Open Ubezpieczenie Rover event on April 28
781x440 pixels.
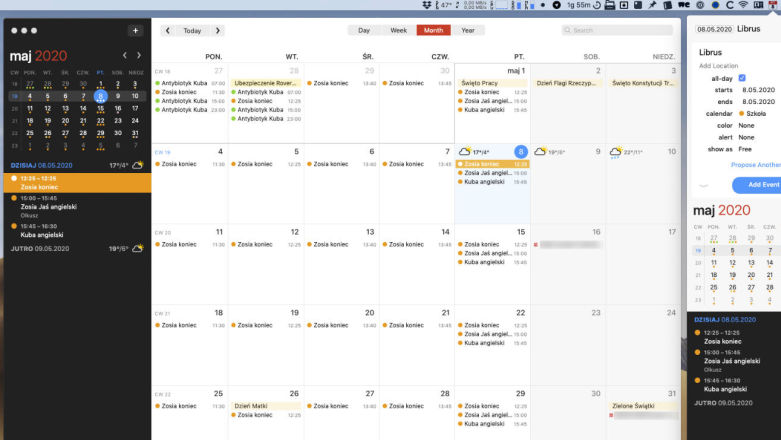coord(265,83)
